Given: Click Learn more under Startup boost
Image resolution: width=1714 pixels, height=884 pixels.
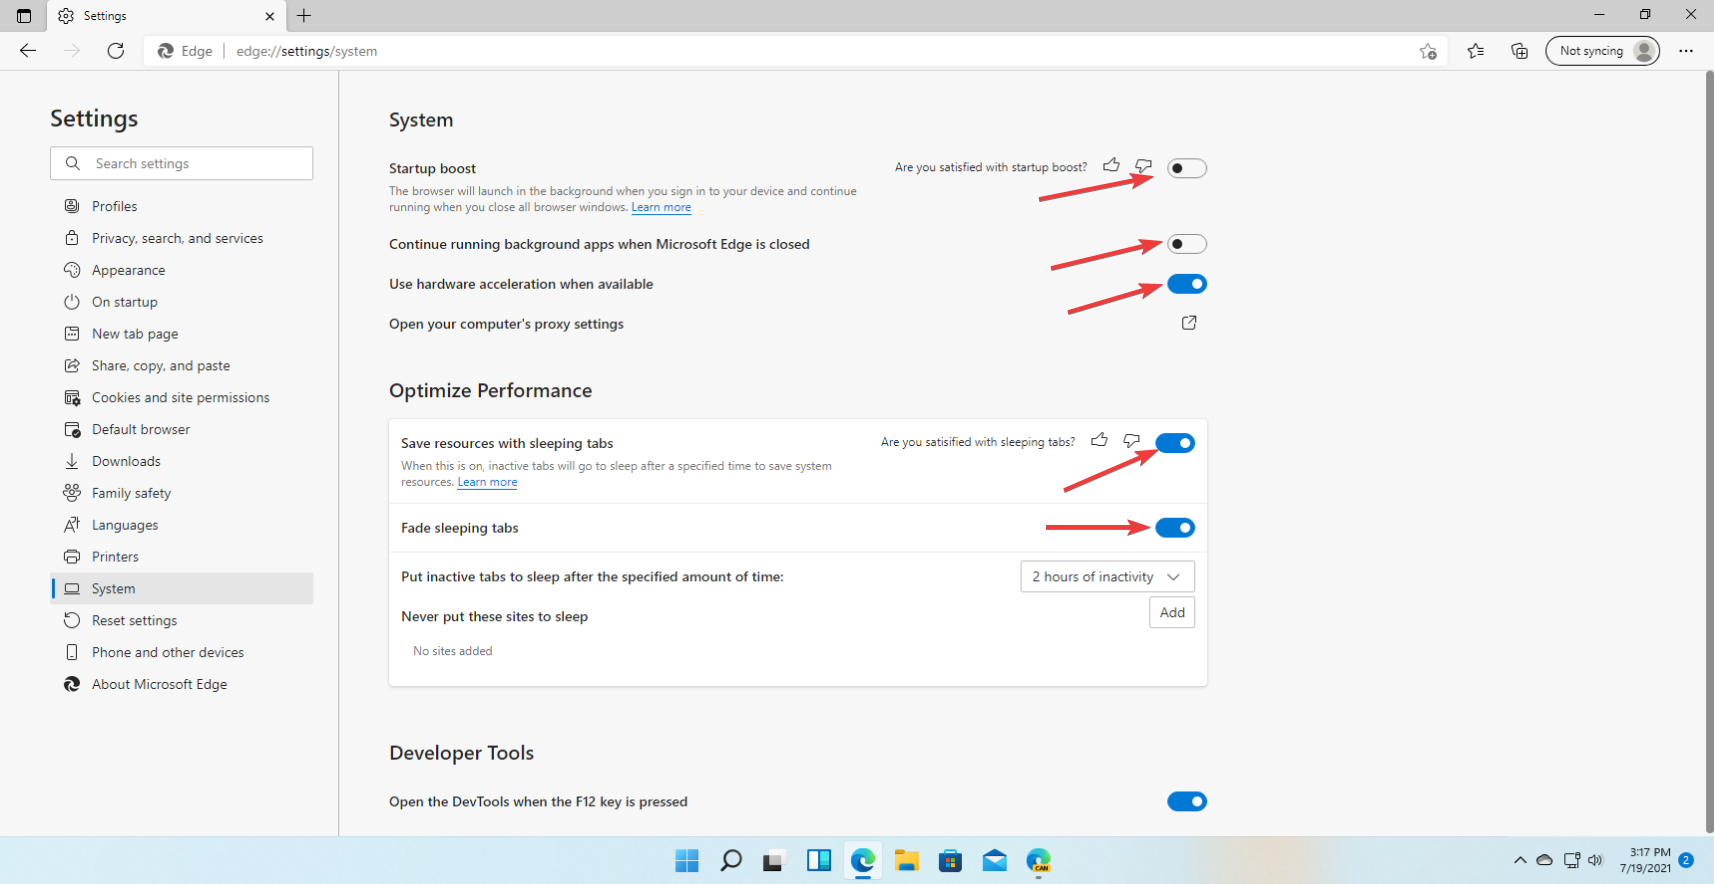Looking at the screenshot, I should point(661,207).
